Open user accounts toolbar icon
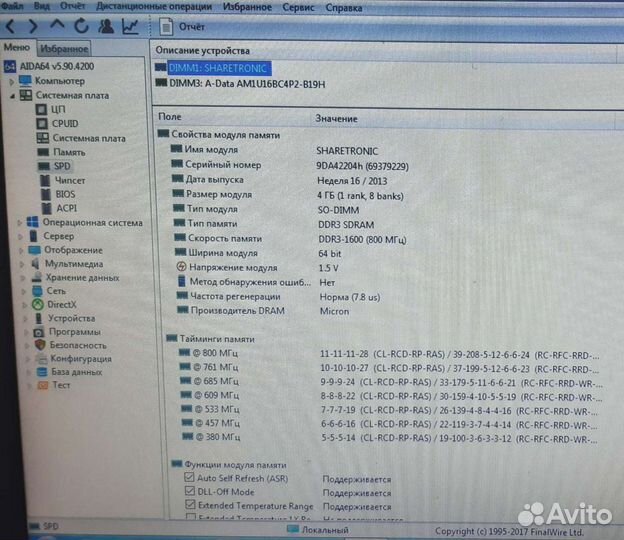Image resolution: width=624 pixels, height=540 pixels. 106,26
